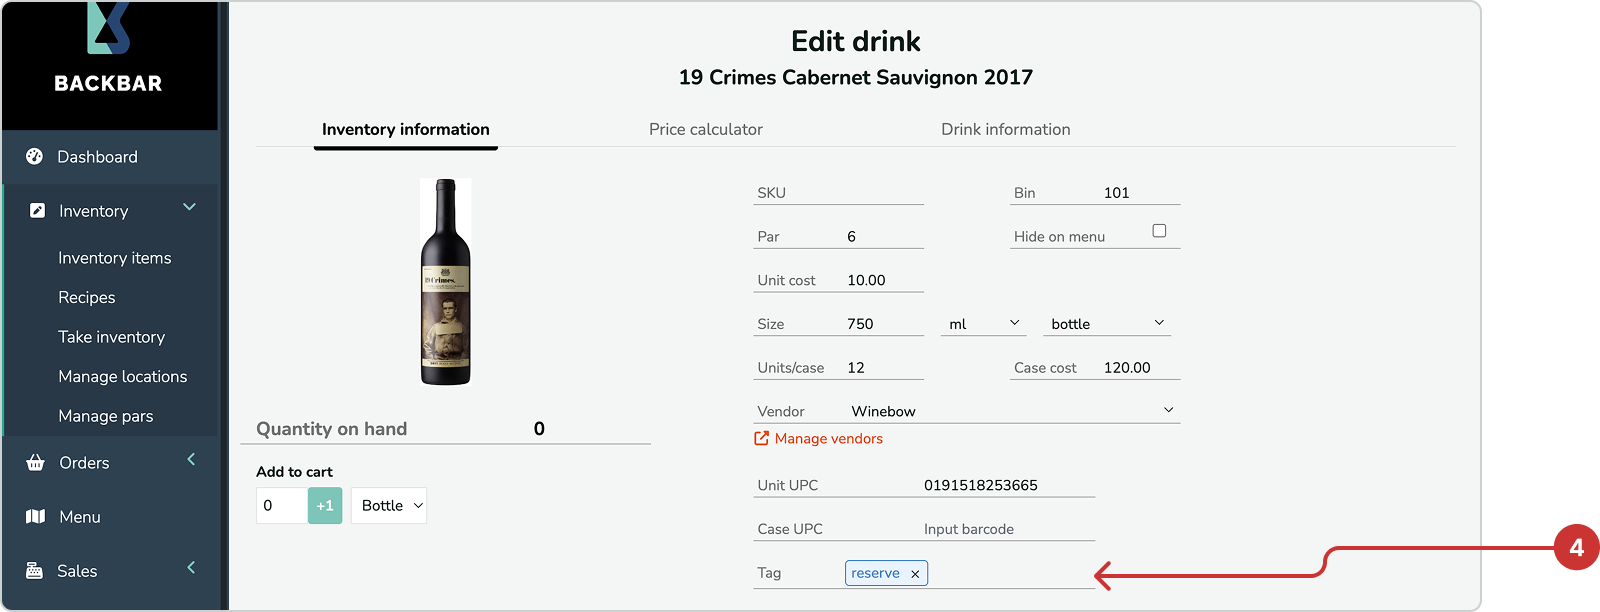Toggle the Hide on menu checkbox
1600x612 pixels.
pos(1159,231)
